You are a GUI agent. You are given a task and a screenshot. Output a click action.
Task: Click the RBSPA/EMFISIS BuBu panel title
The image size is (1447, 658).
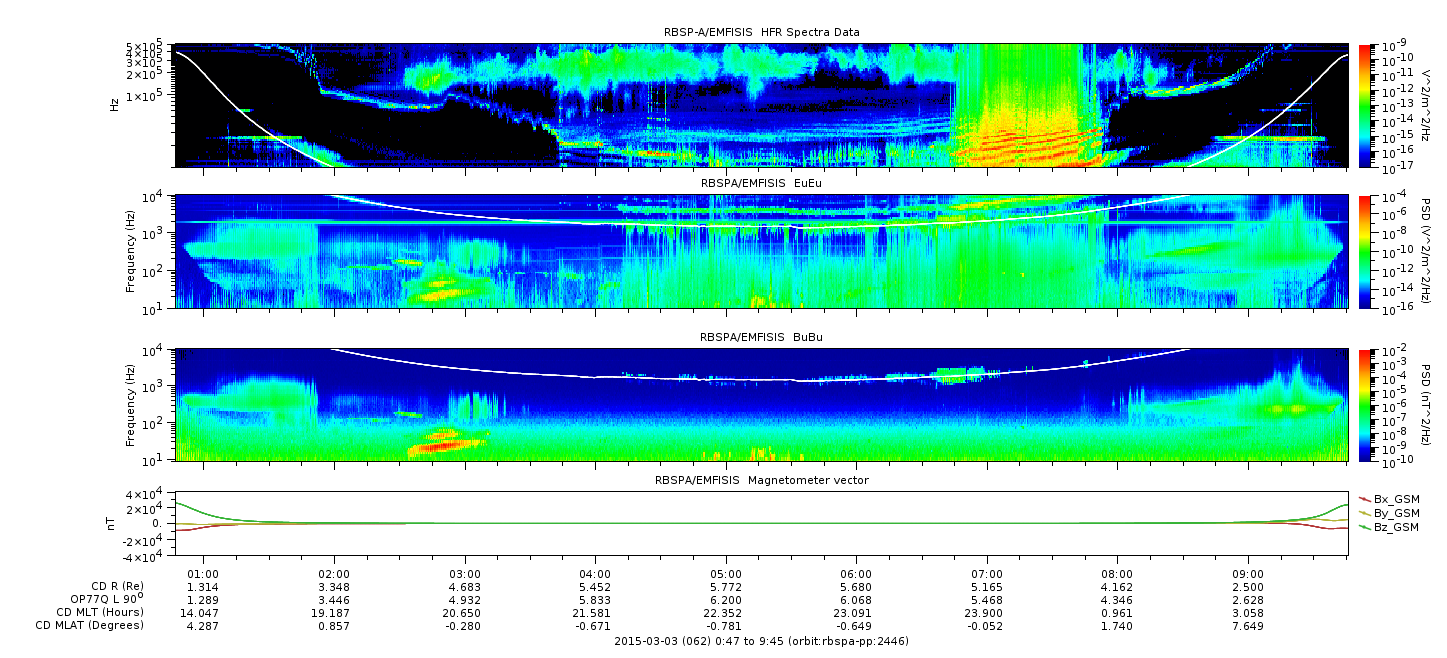point(761,338)
